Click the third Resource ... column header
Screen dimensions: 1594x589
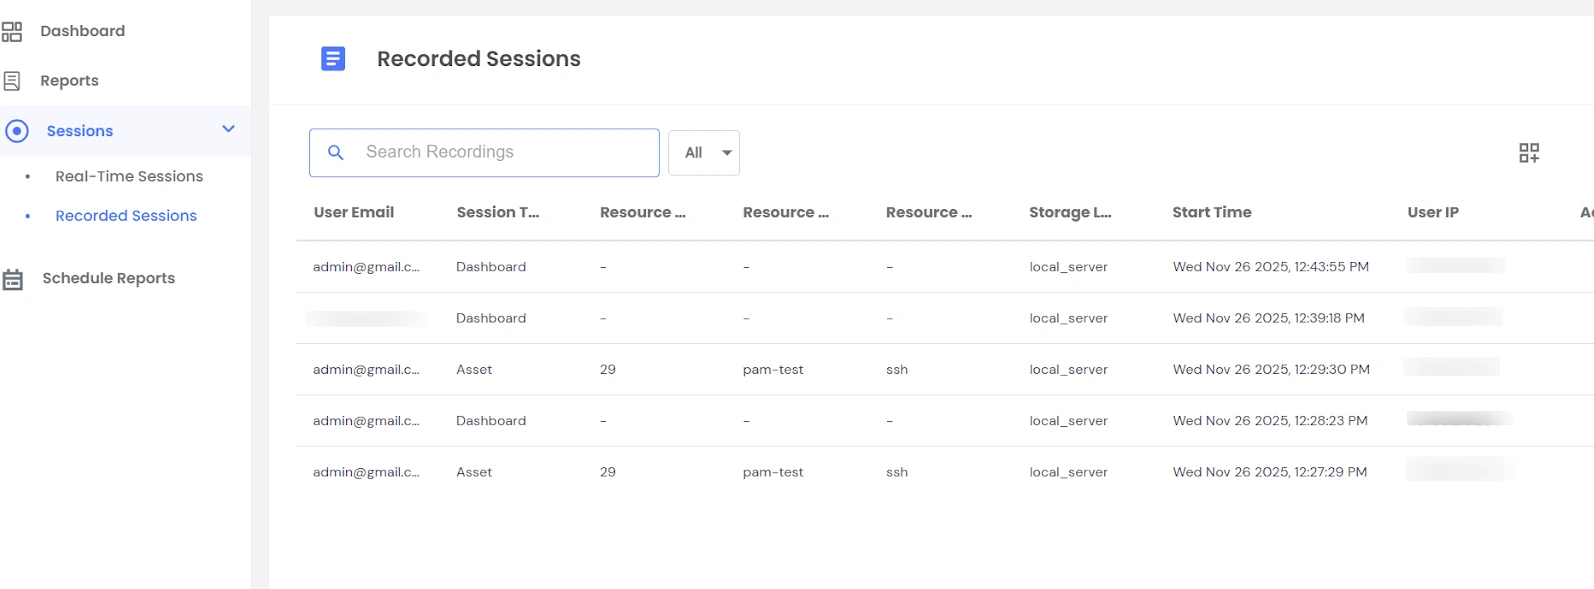pos(928,212)
